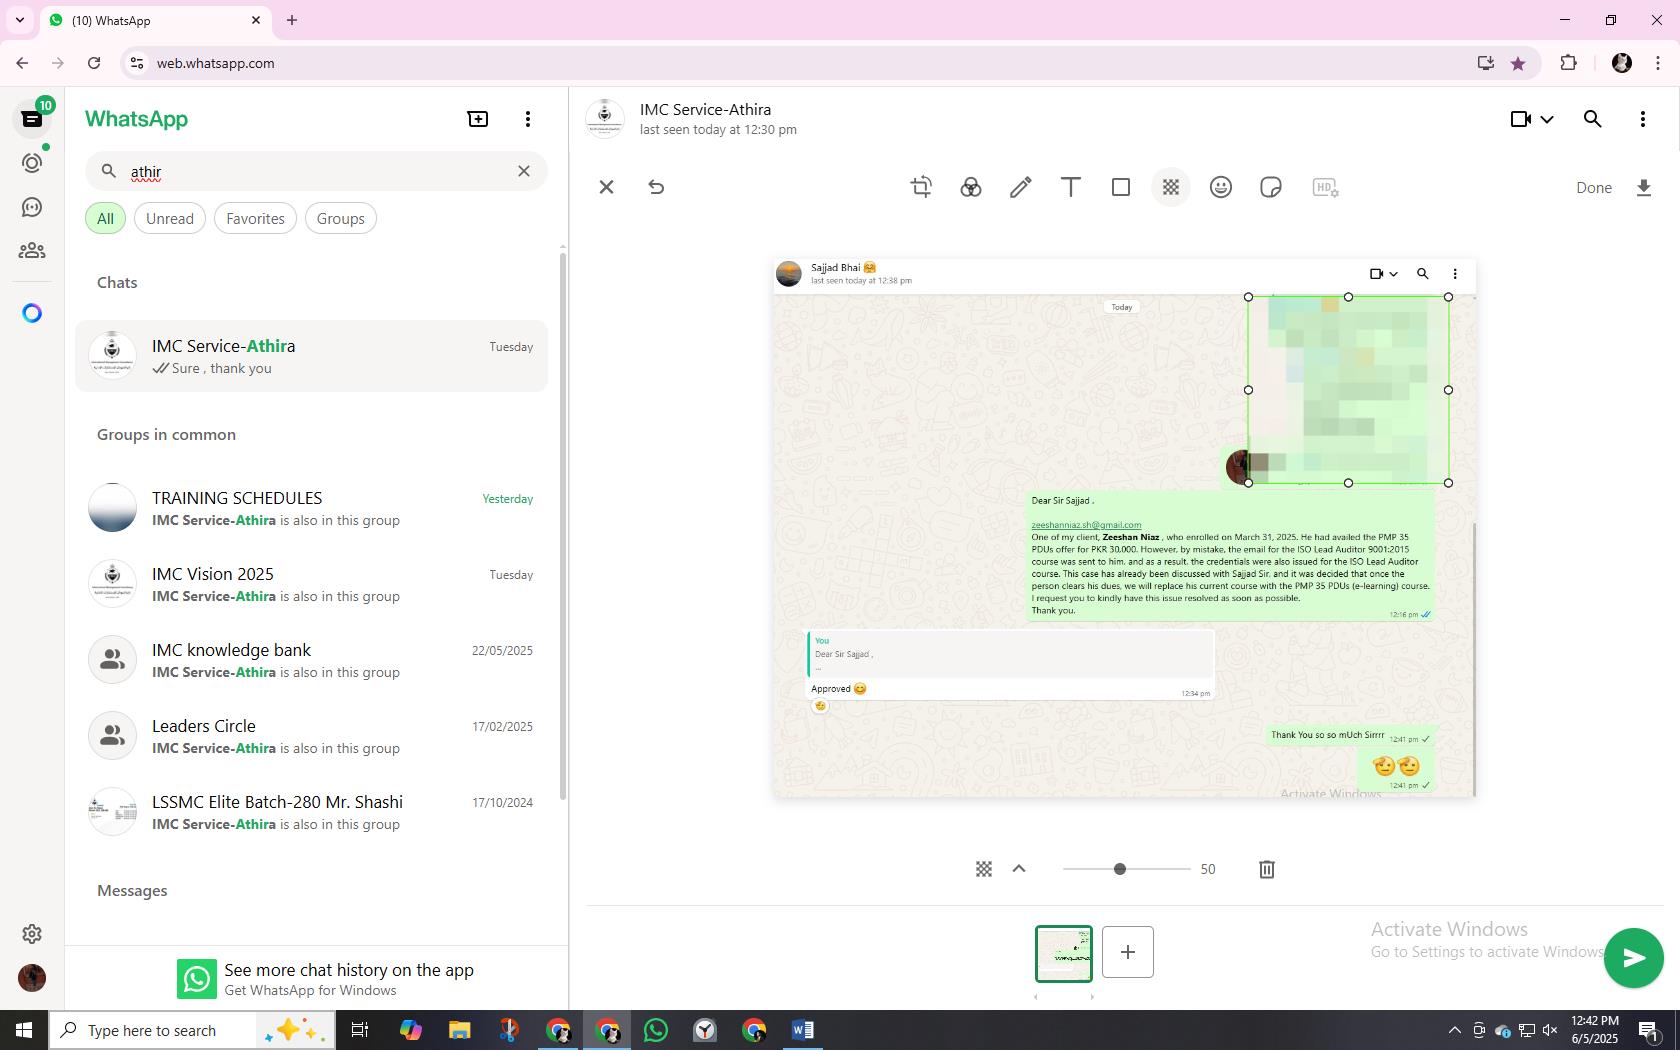Viewport: 1680px width, 1050px height.
Task: Open Meta AI circle icon
Action: point(32,313)
